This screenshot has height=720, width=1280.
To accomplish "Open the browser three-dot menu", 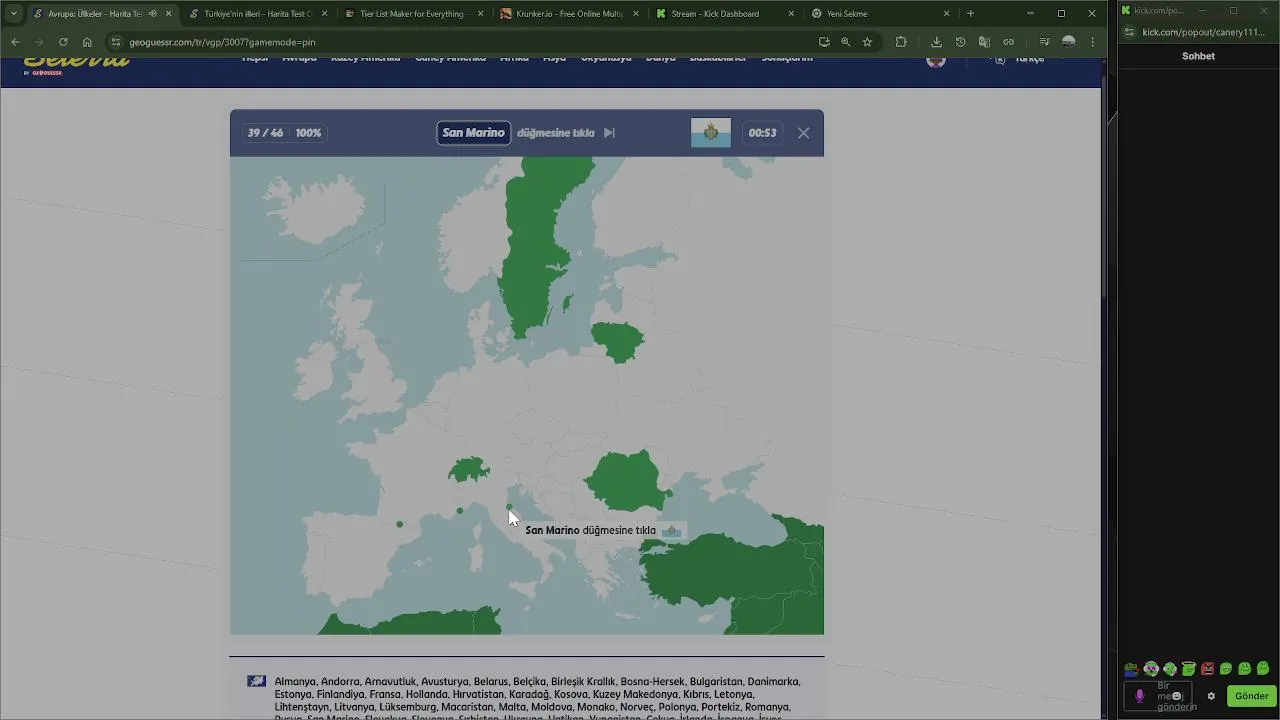I will 1092,42.
